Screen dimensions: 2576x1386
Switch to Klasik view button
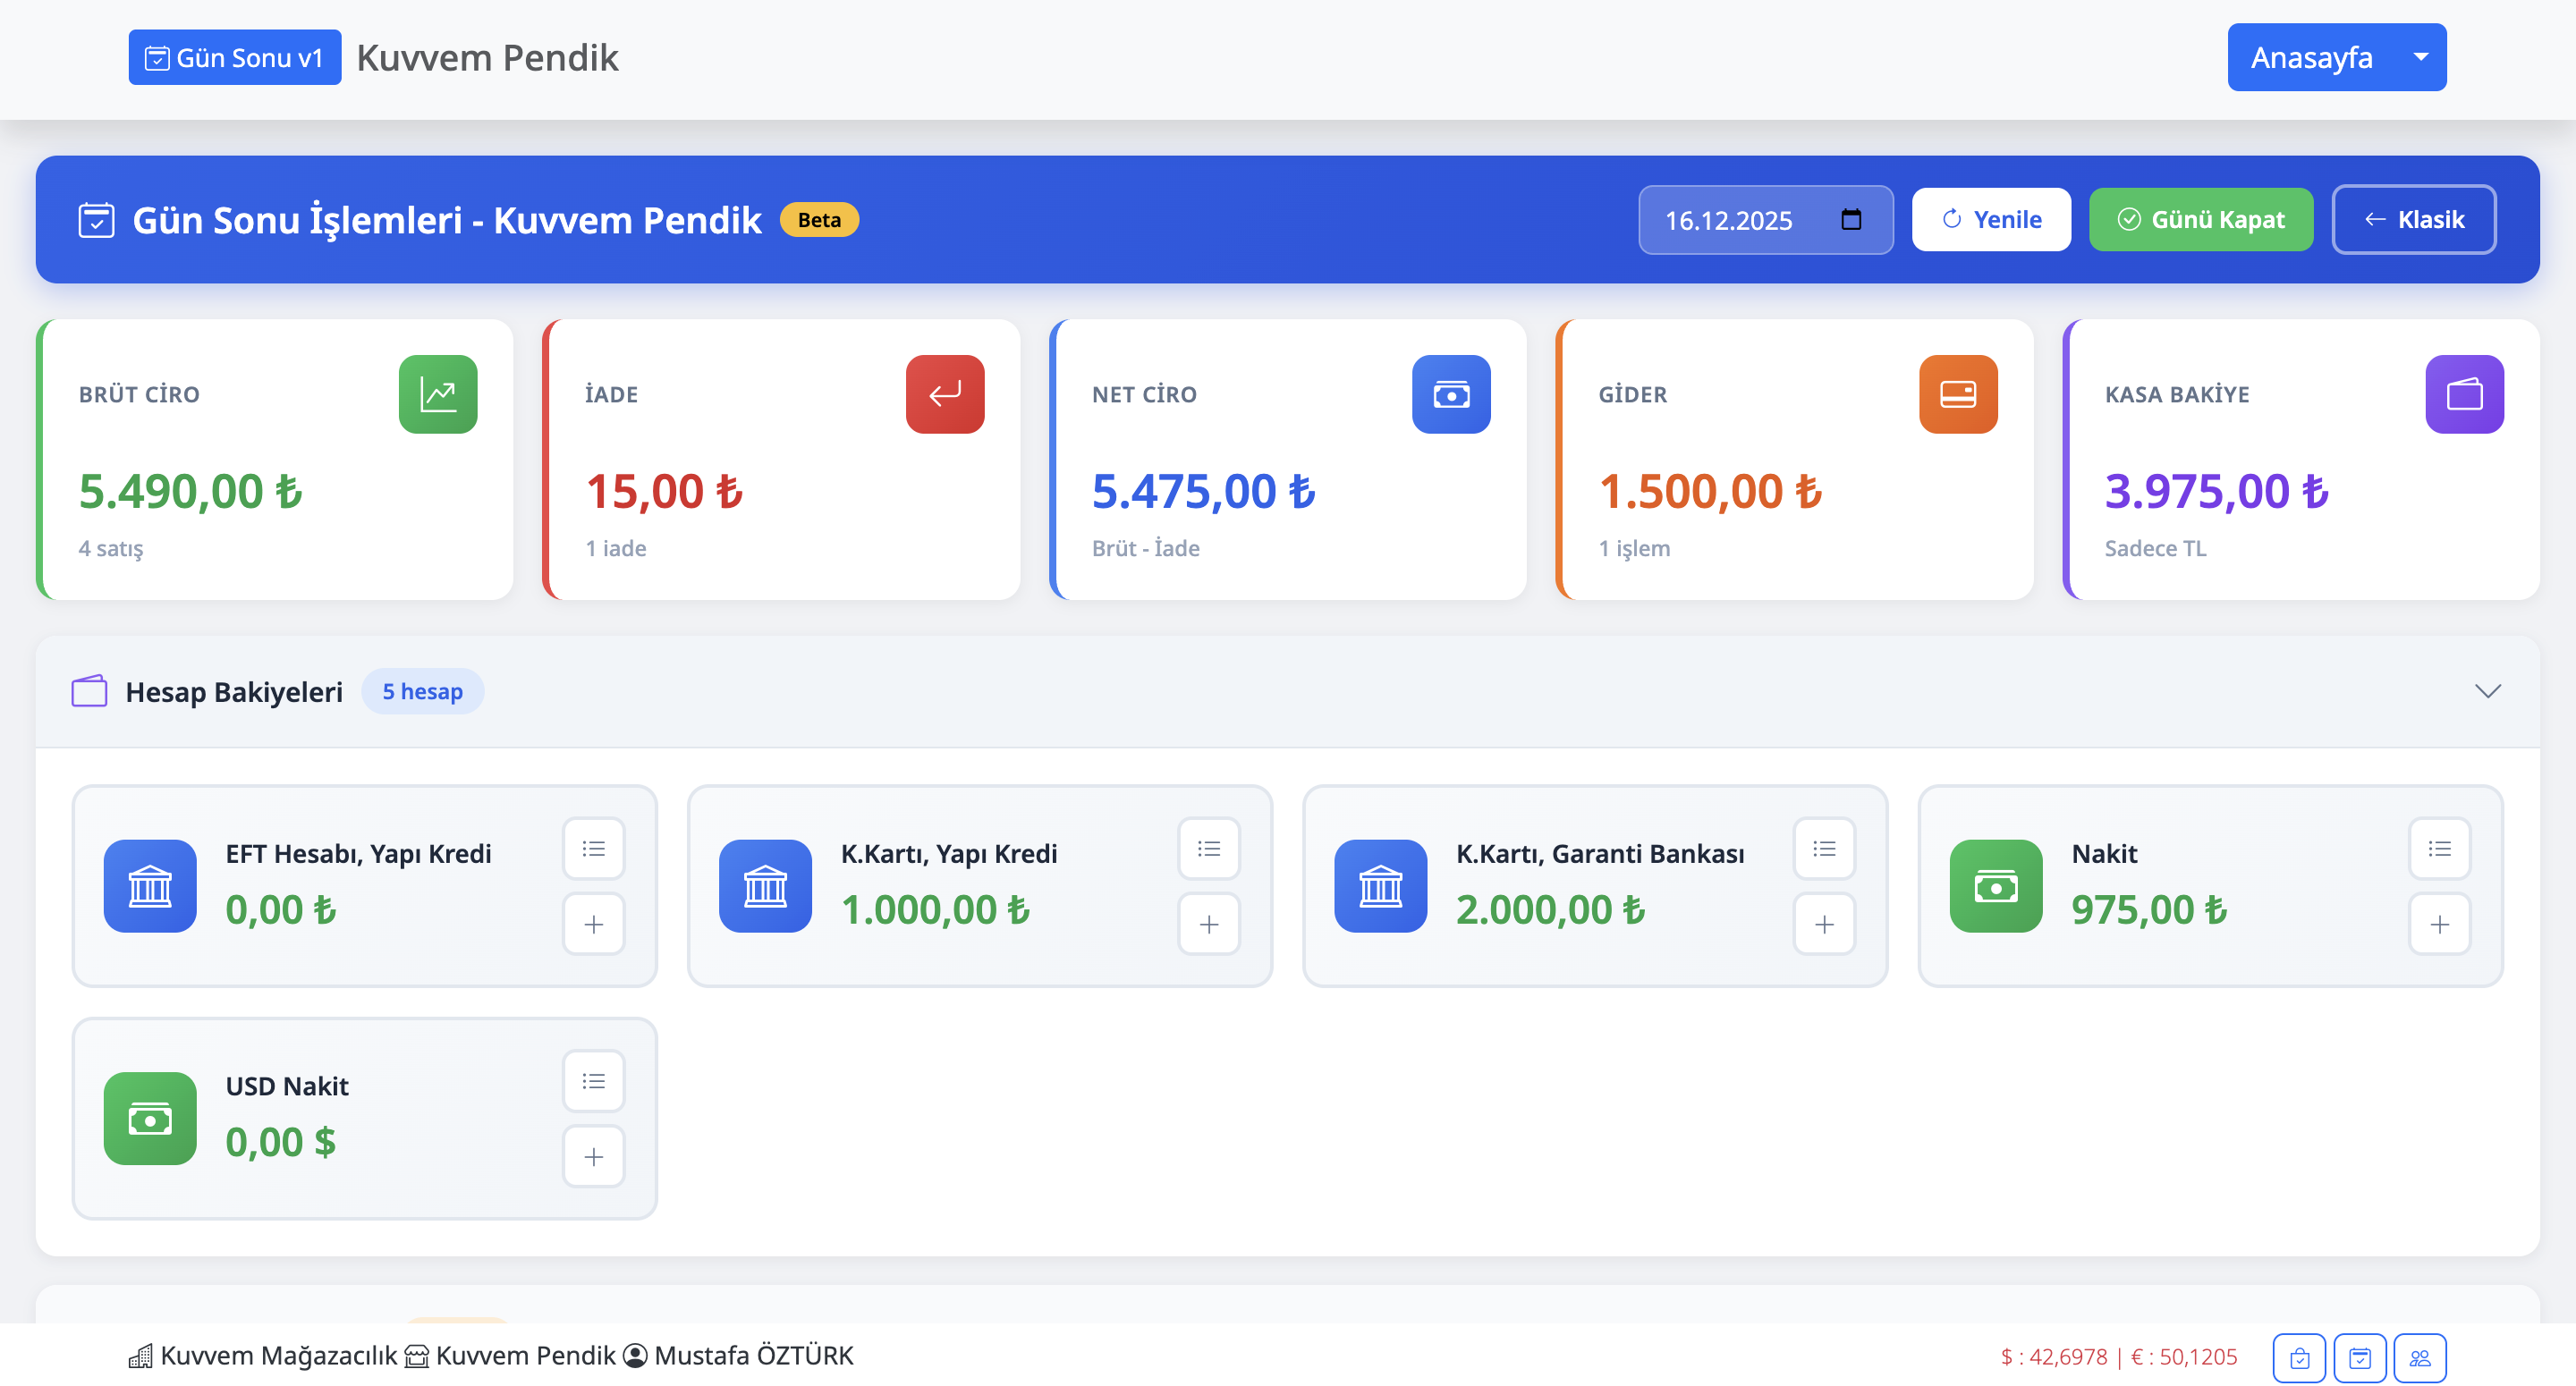click(x=2412, y=219)
